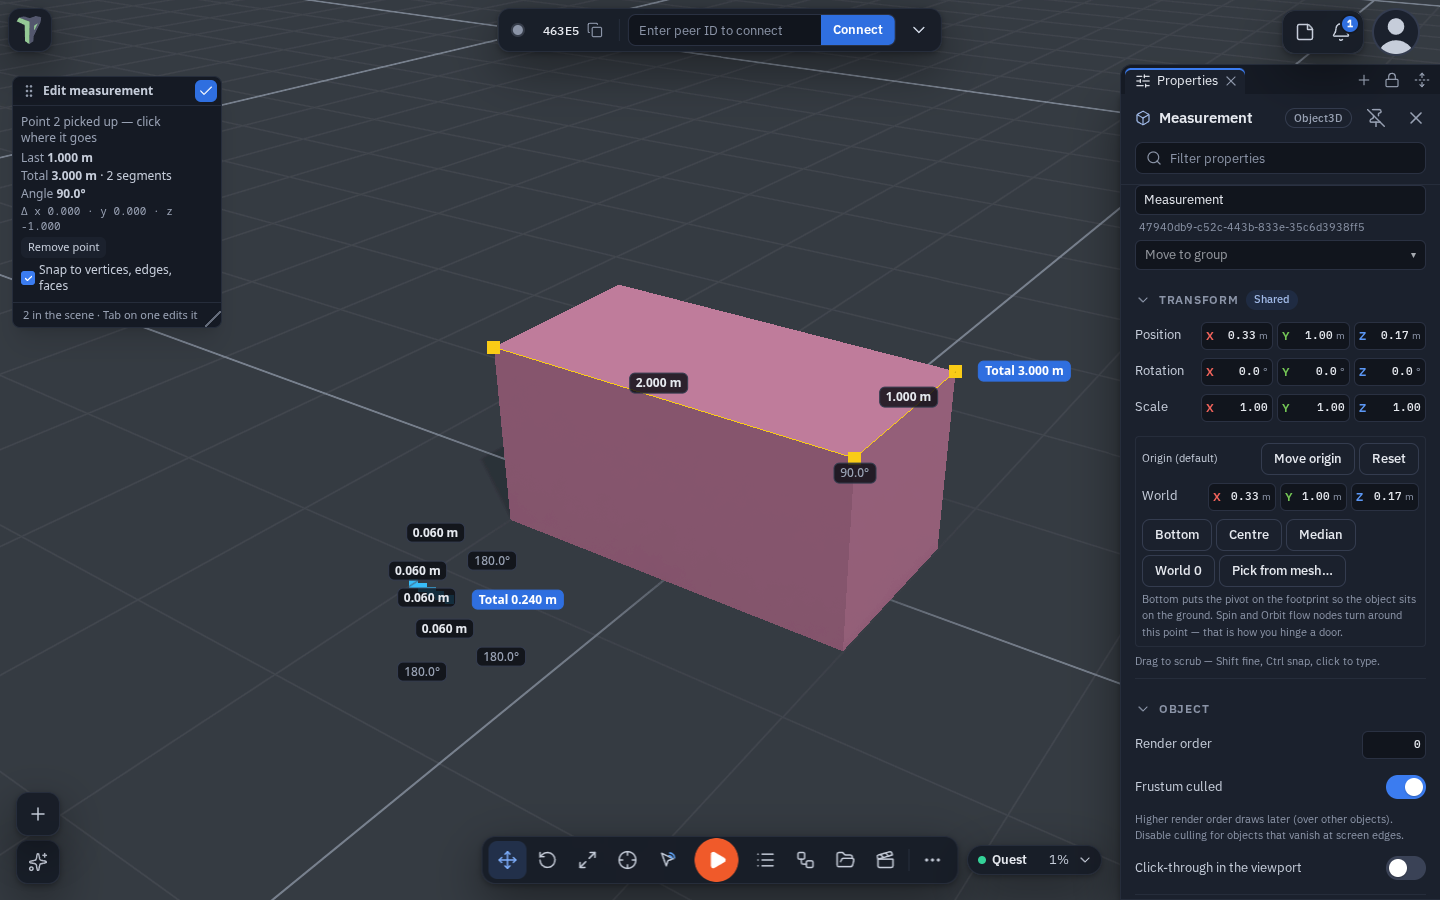1440x900 pixels.
Task: Add a new panel tab with plus
Action: point(1364,80)
